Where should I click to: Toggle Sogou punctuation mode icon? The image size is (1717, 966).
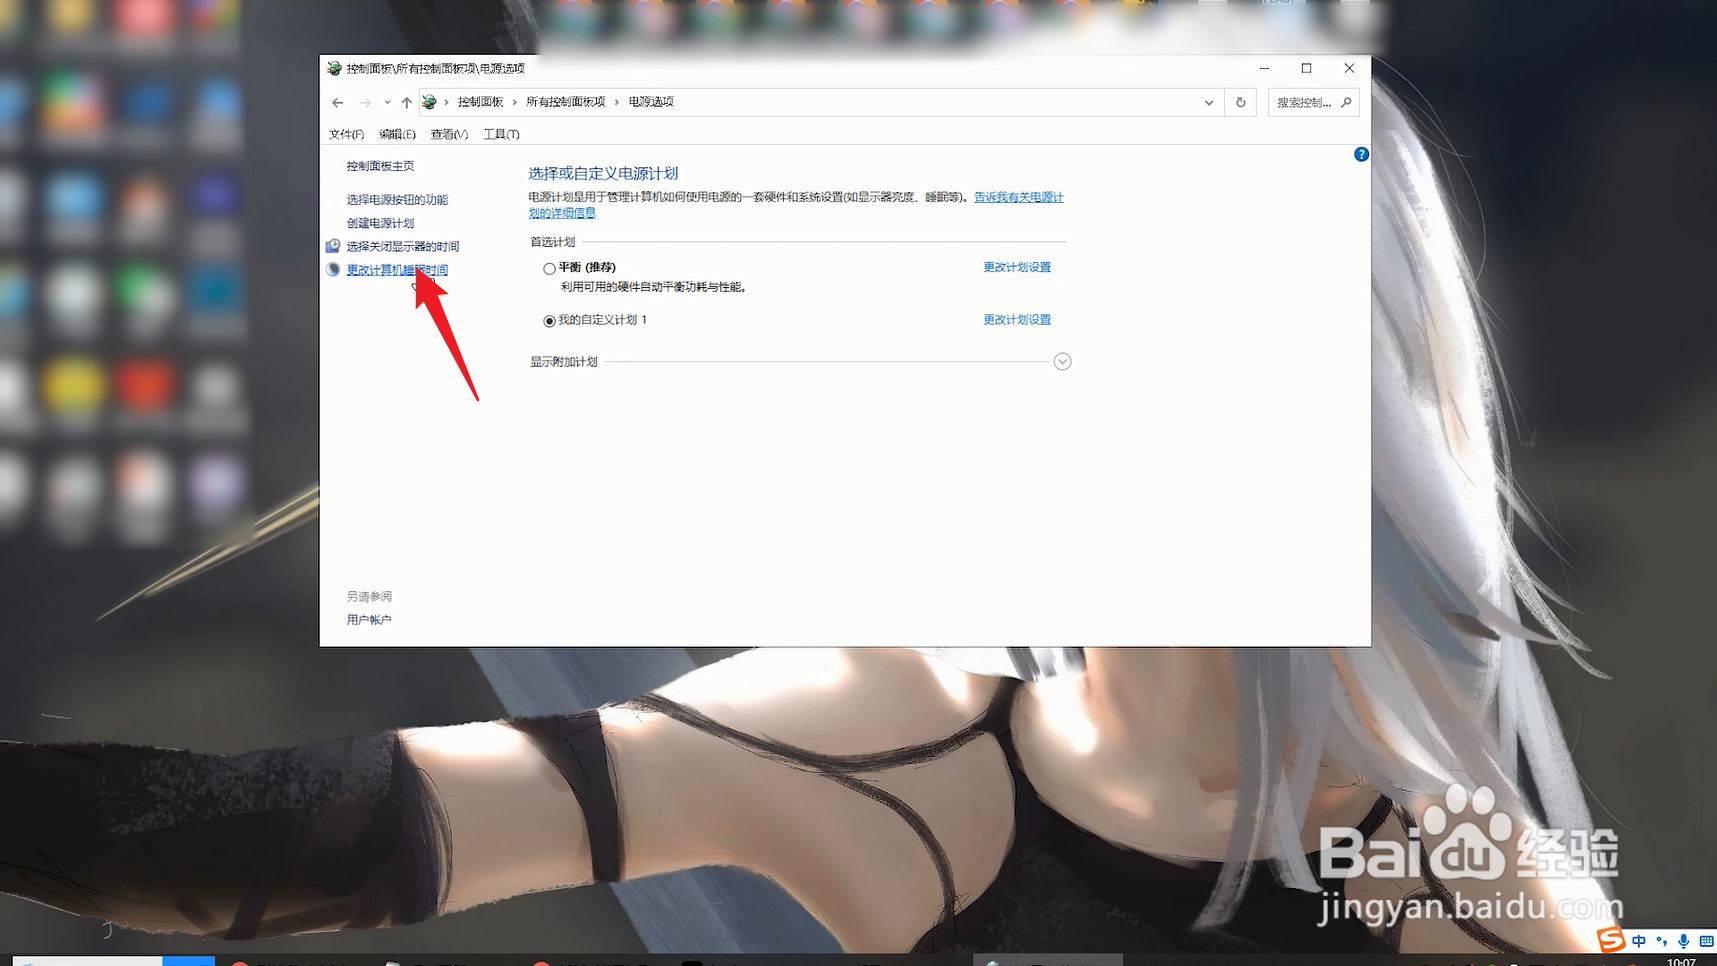pos(1661,941)
